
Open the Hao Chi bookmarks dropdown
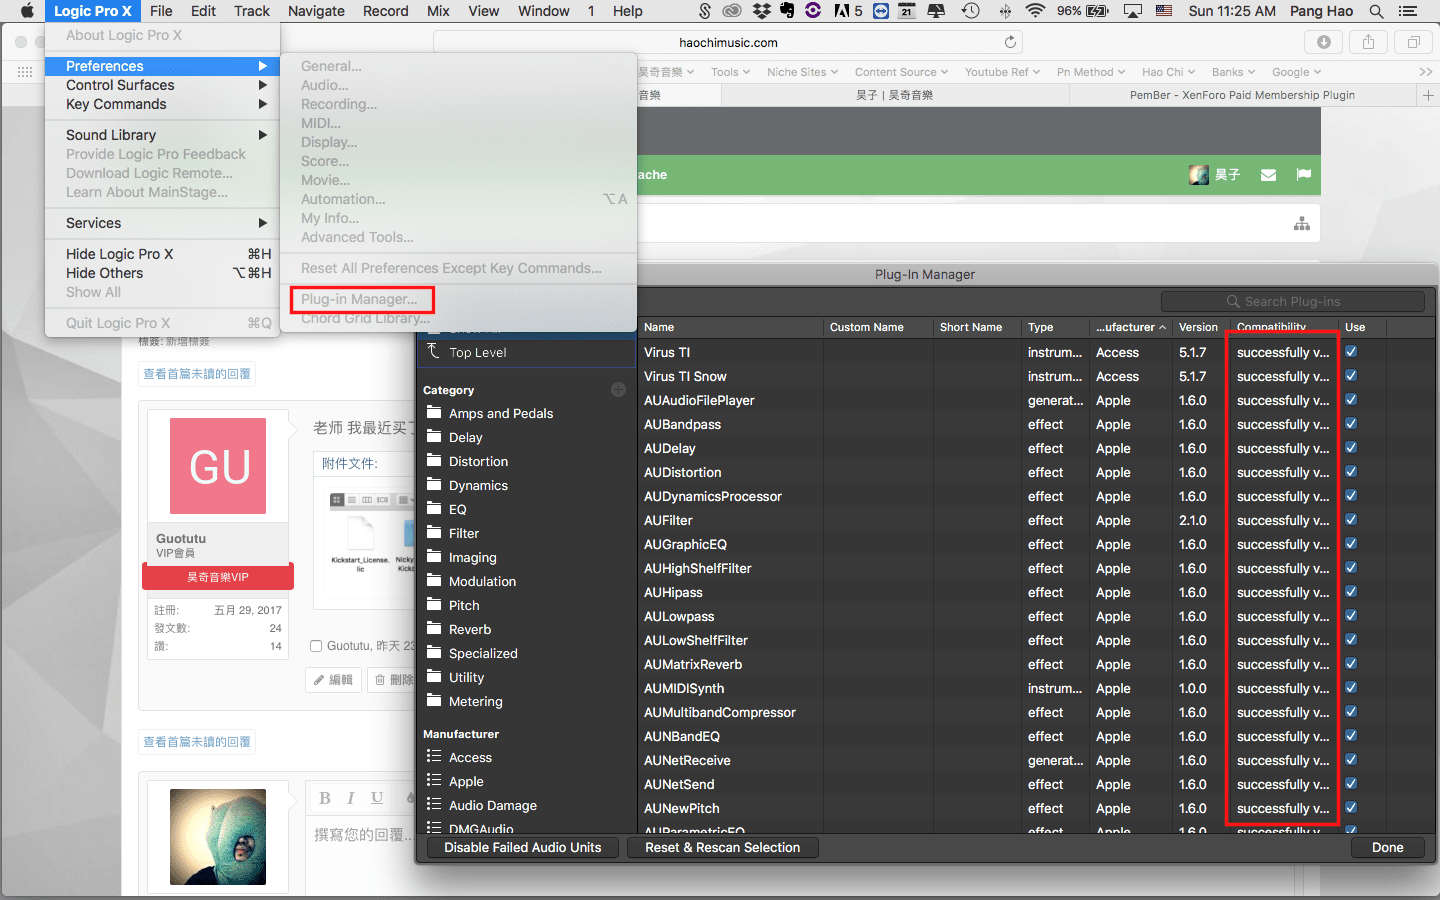click(1168, 72)
